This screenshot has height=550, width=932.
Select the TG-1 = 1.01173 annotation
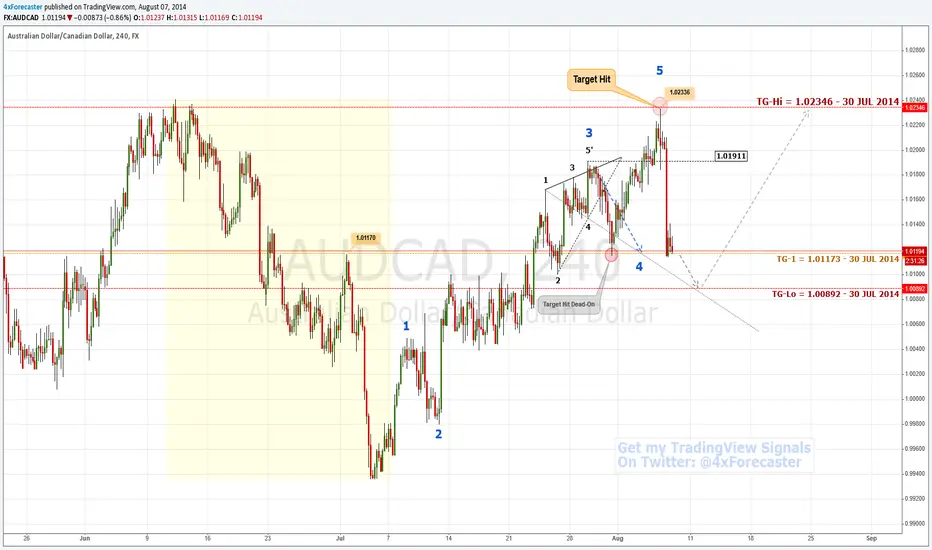tap(837, 259)
